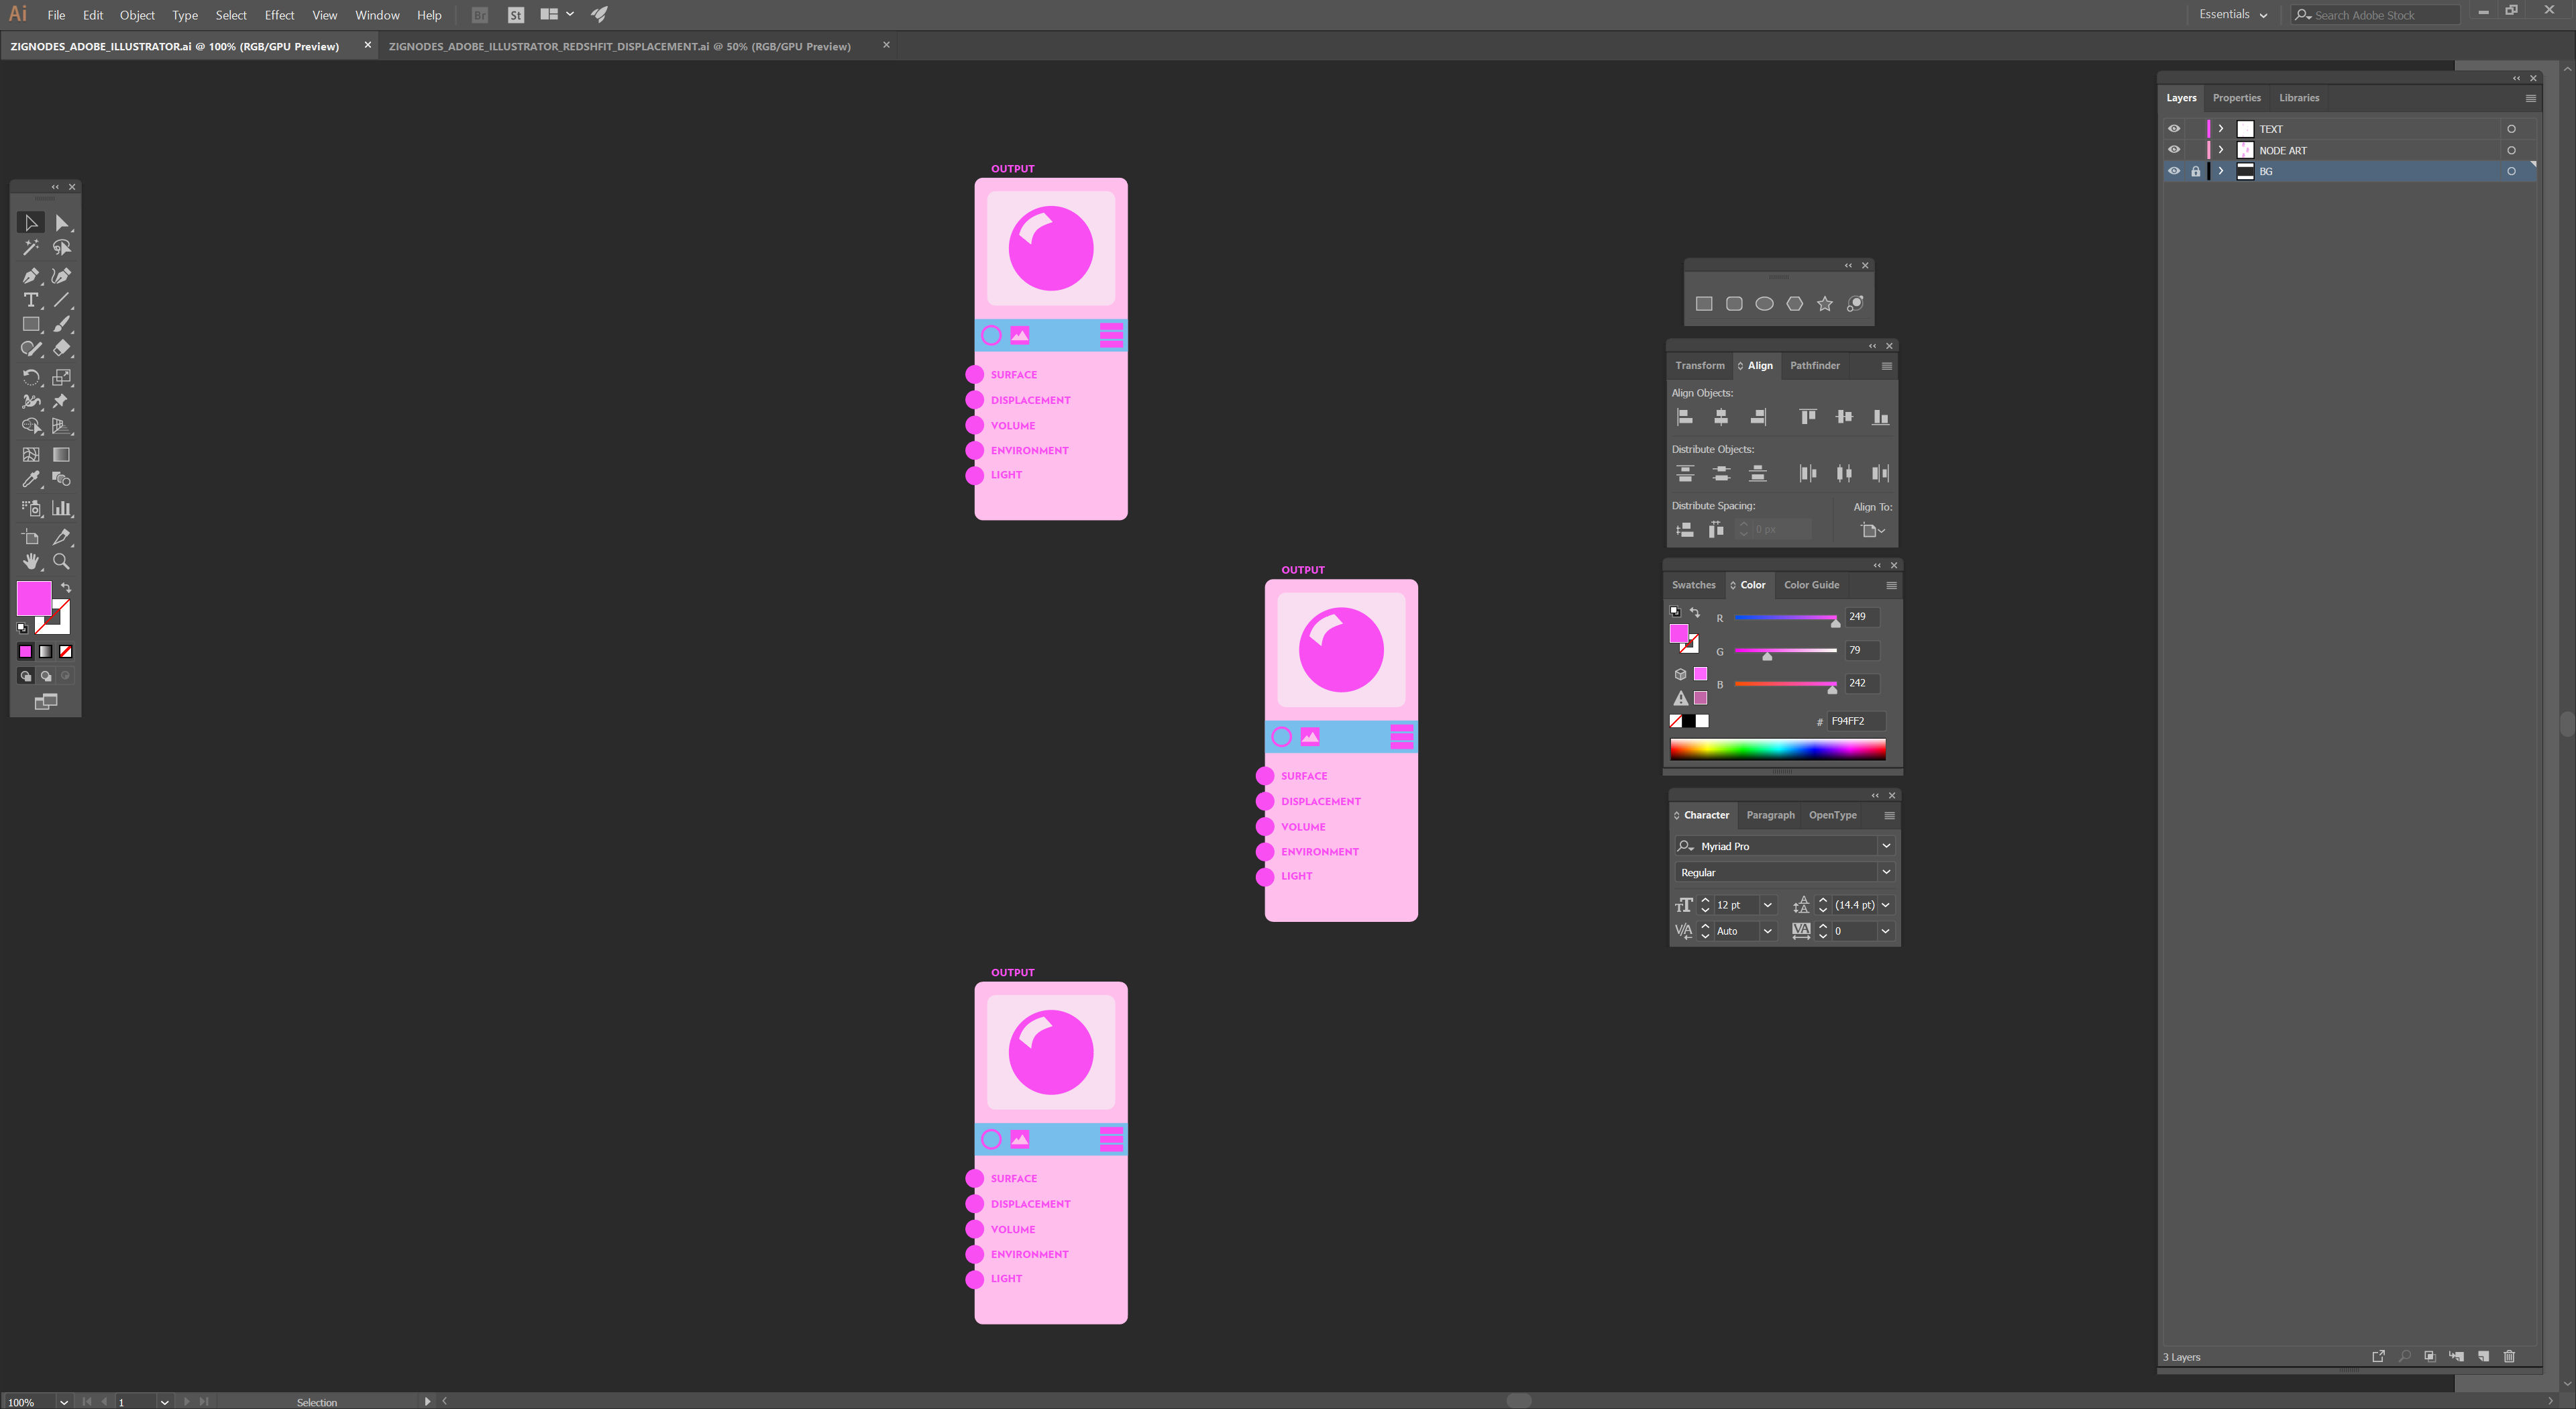Switch to the Swatches tab
2576x1409 pixels.
(1693, 585)
